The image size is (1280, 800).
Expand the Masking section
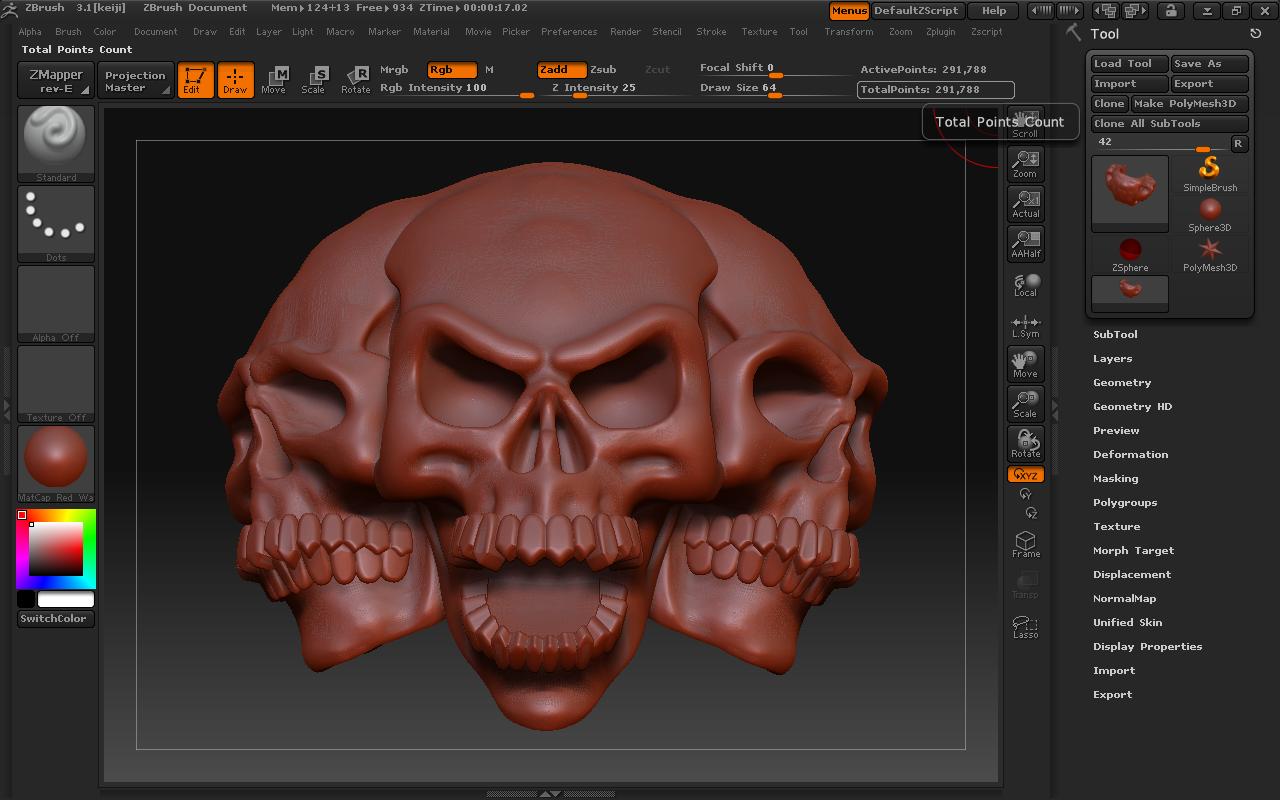(1116, 479)
